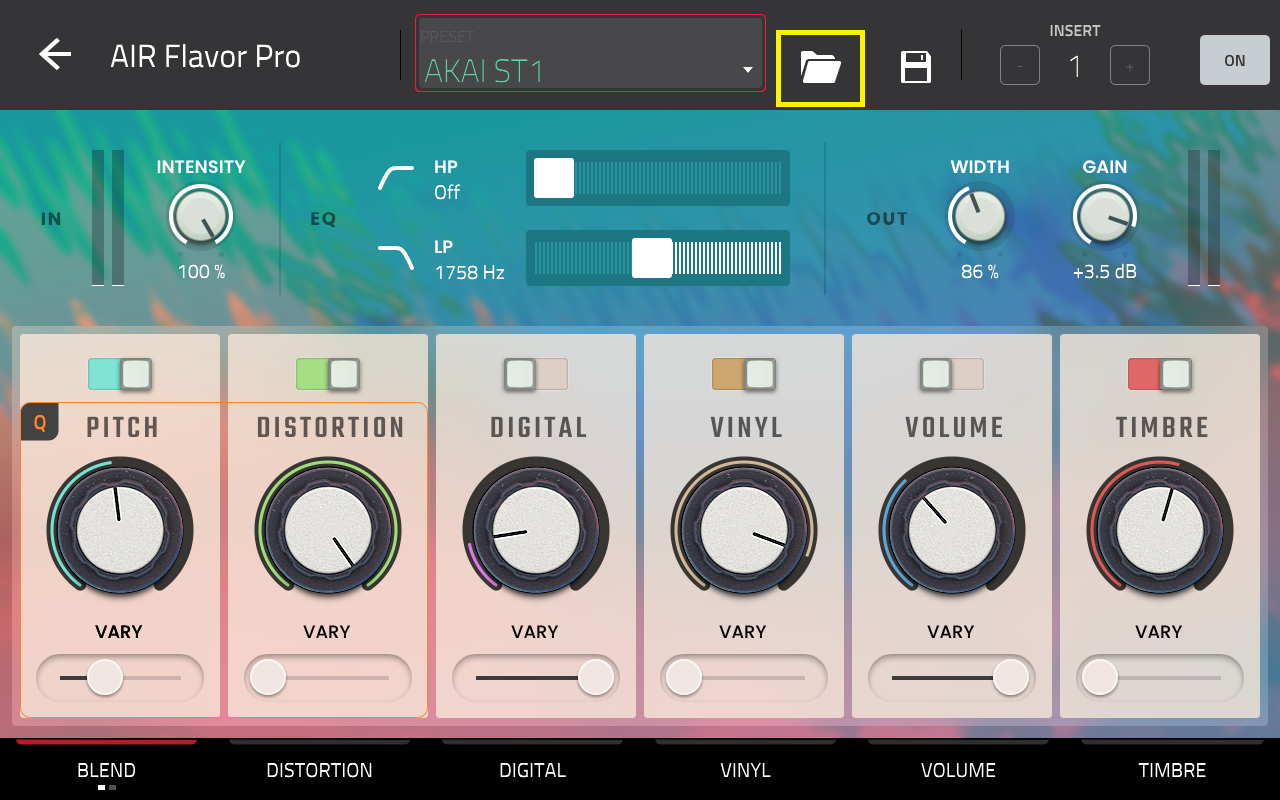Switch to the BLEND tab
This screenshot has height=800, width=1280.
tap(107, 769)
